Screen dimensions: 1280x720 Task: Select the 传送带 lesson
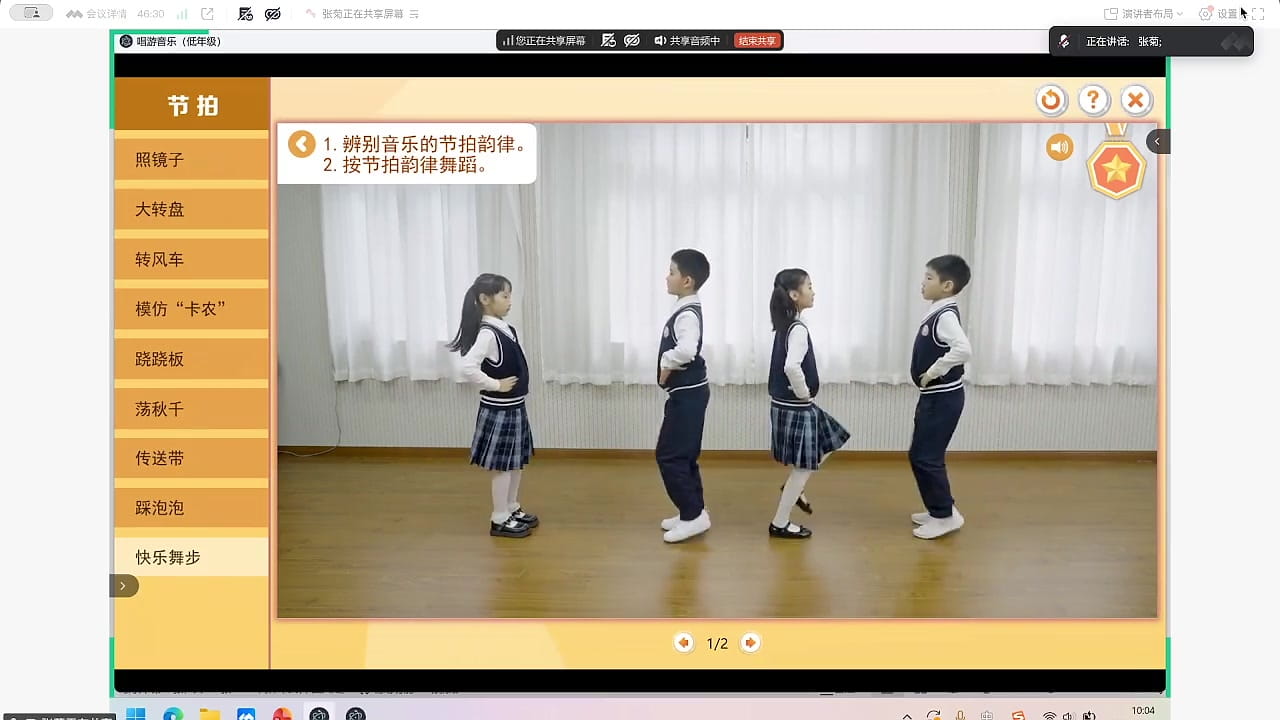[192, 458]
